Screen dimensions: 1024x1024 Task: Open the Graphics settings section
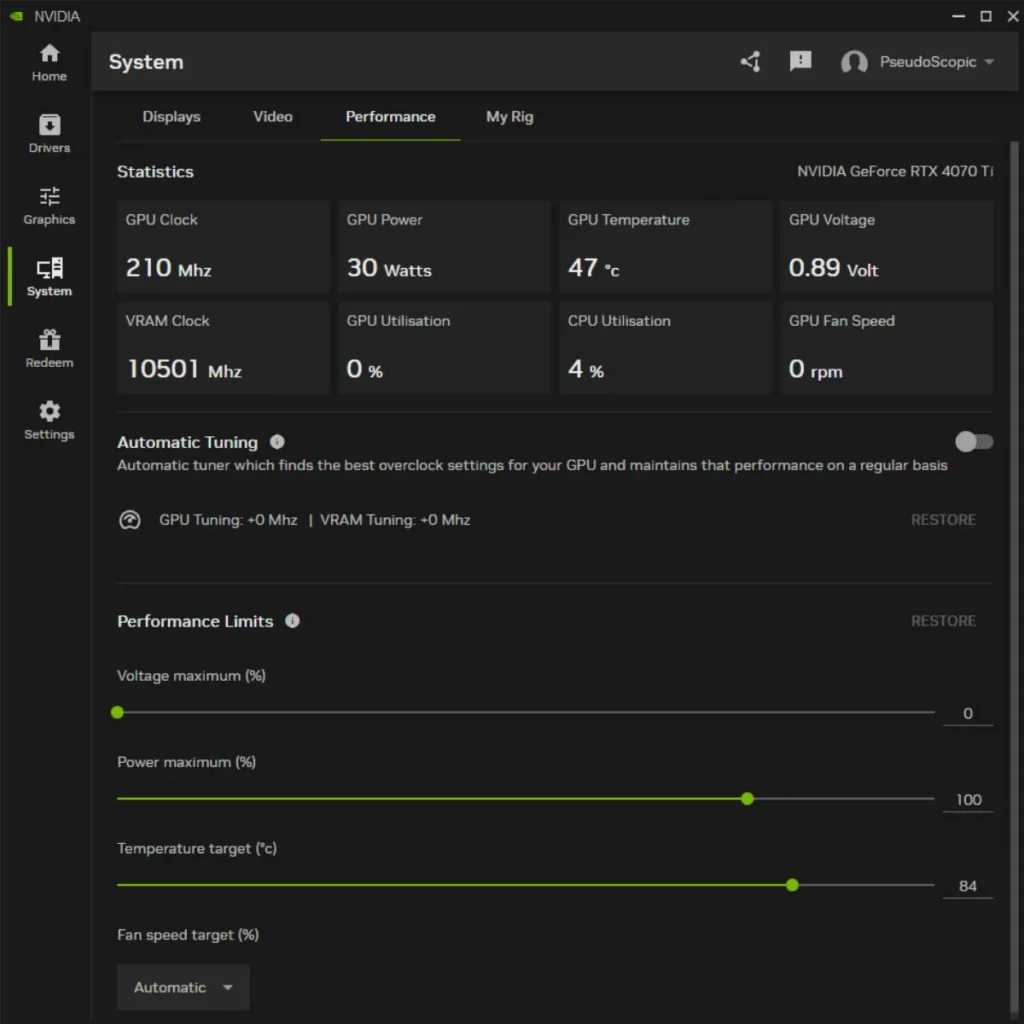[x=49, y=206]
